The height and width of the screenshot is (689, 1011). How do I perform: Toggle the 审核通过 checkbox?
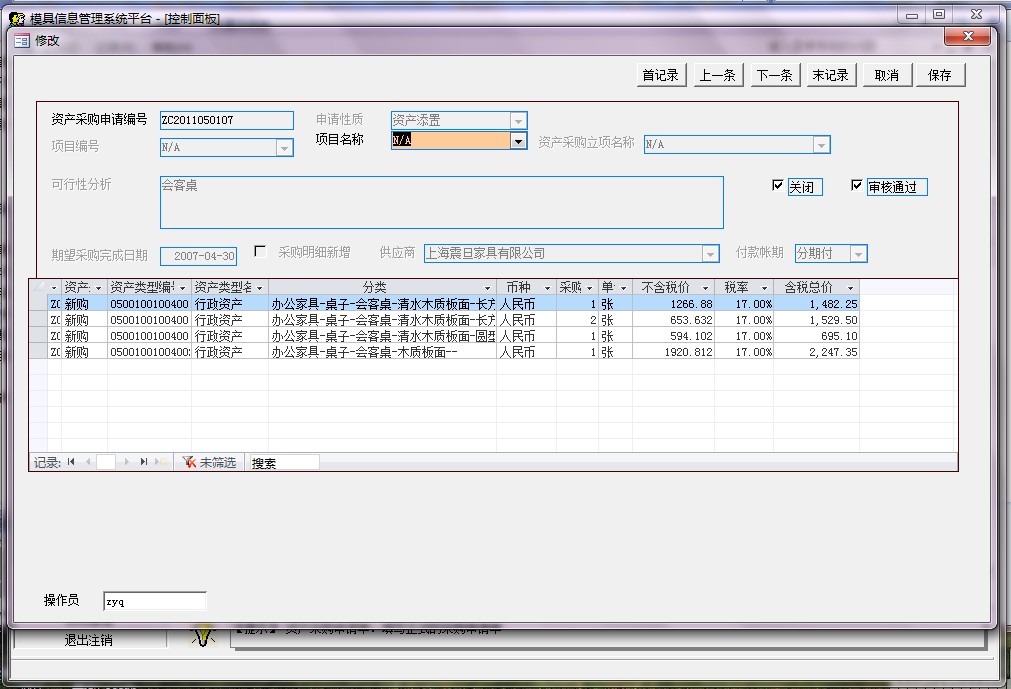[856, 186]
